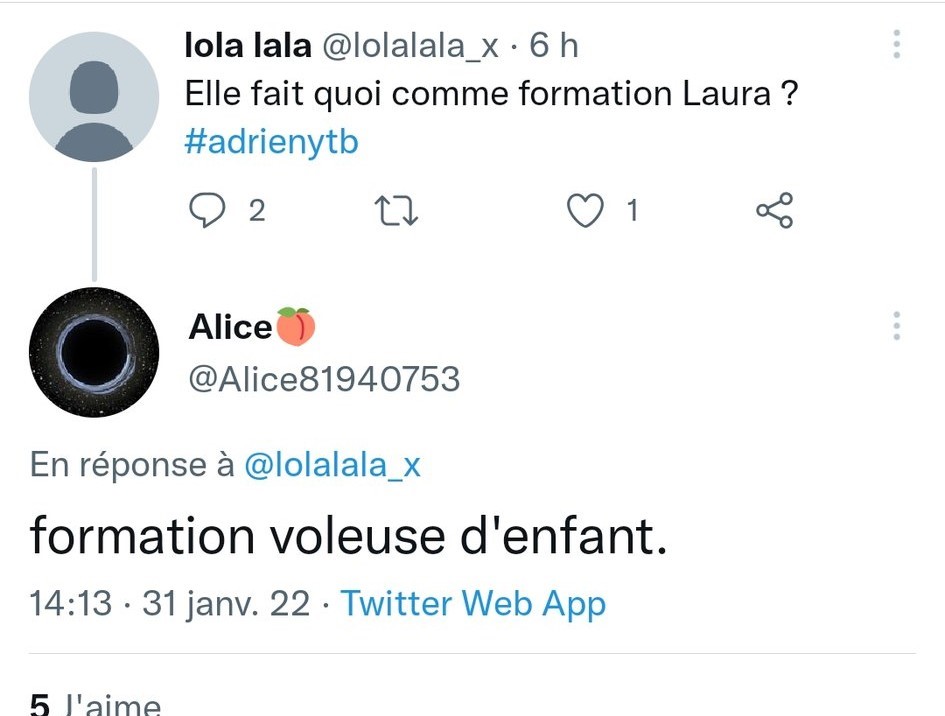
Task: Open Alice's display name profile link
Action: pyautogui.click(x=231, y=327)
